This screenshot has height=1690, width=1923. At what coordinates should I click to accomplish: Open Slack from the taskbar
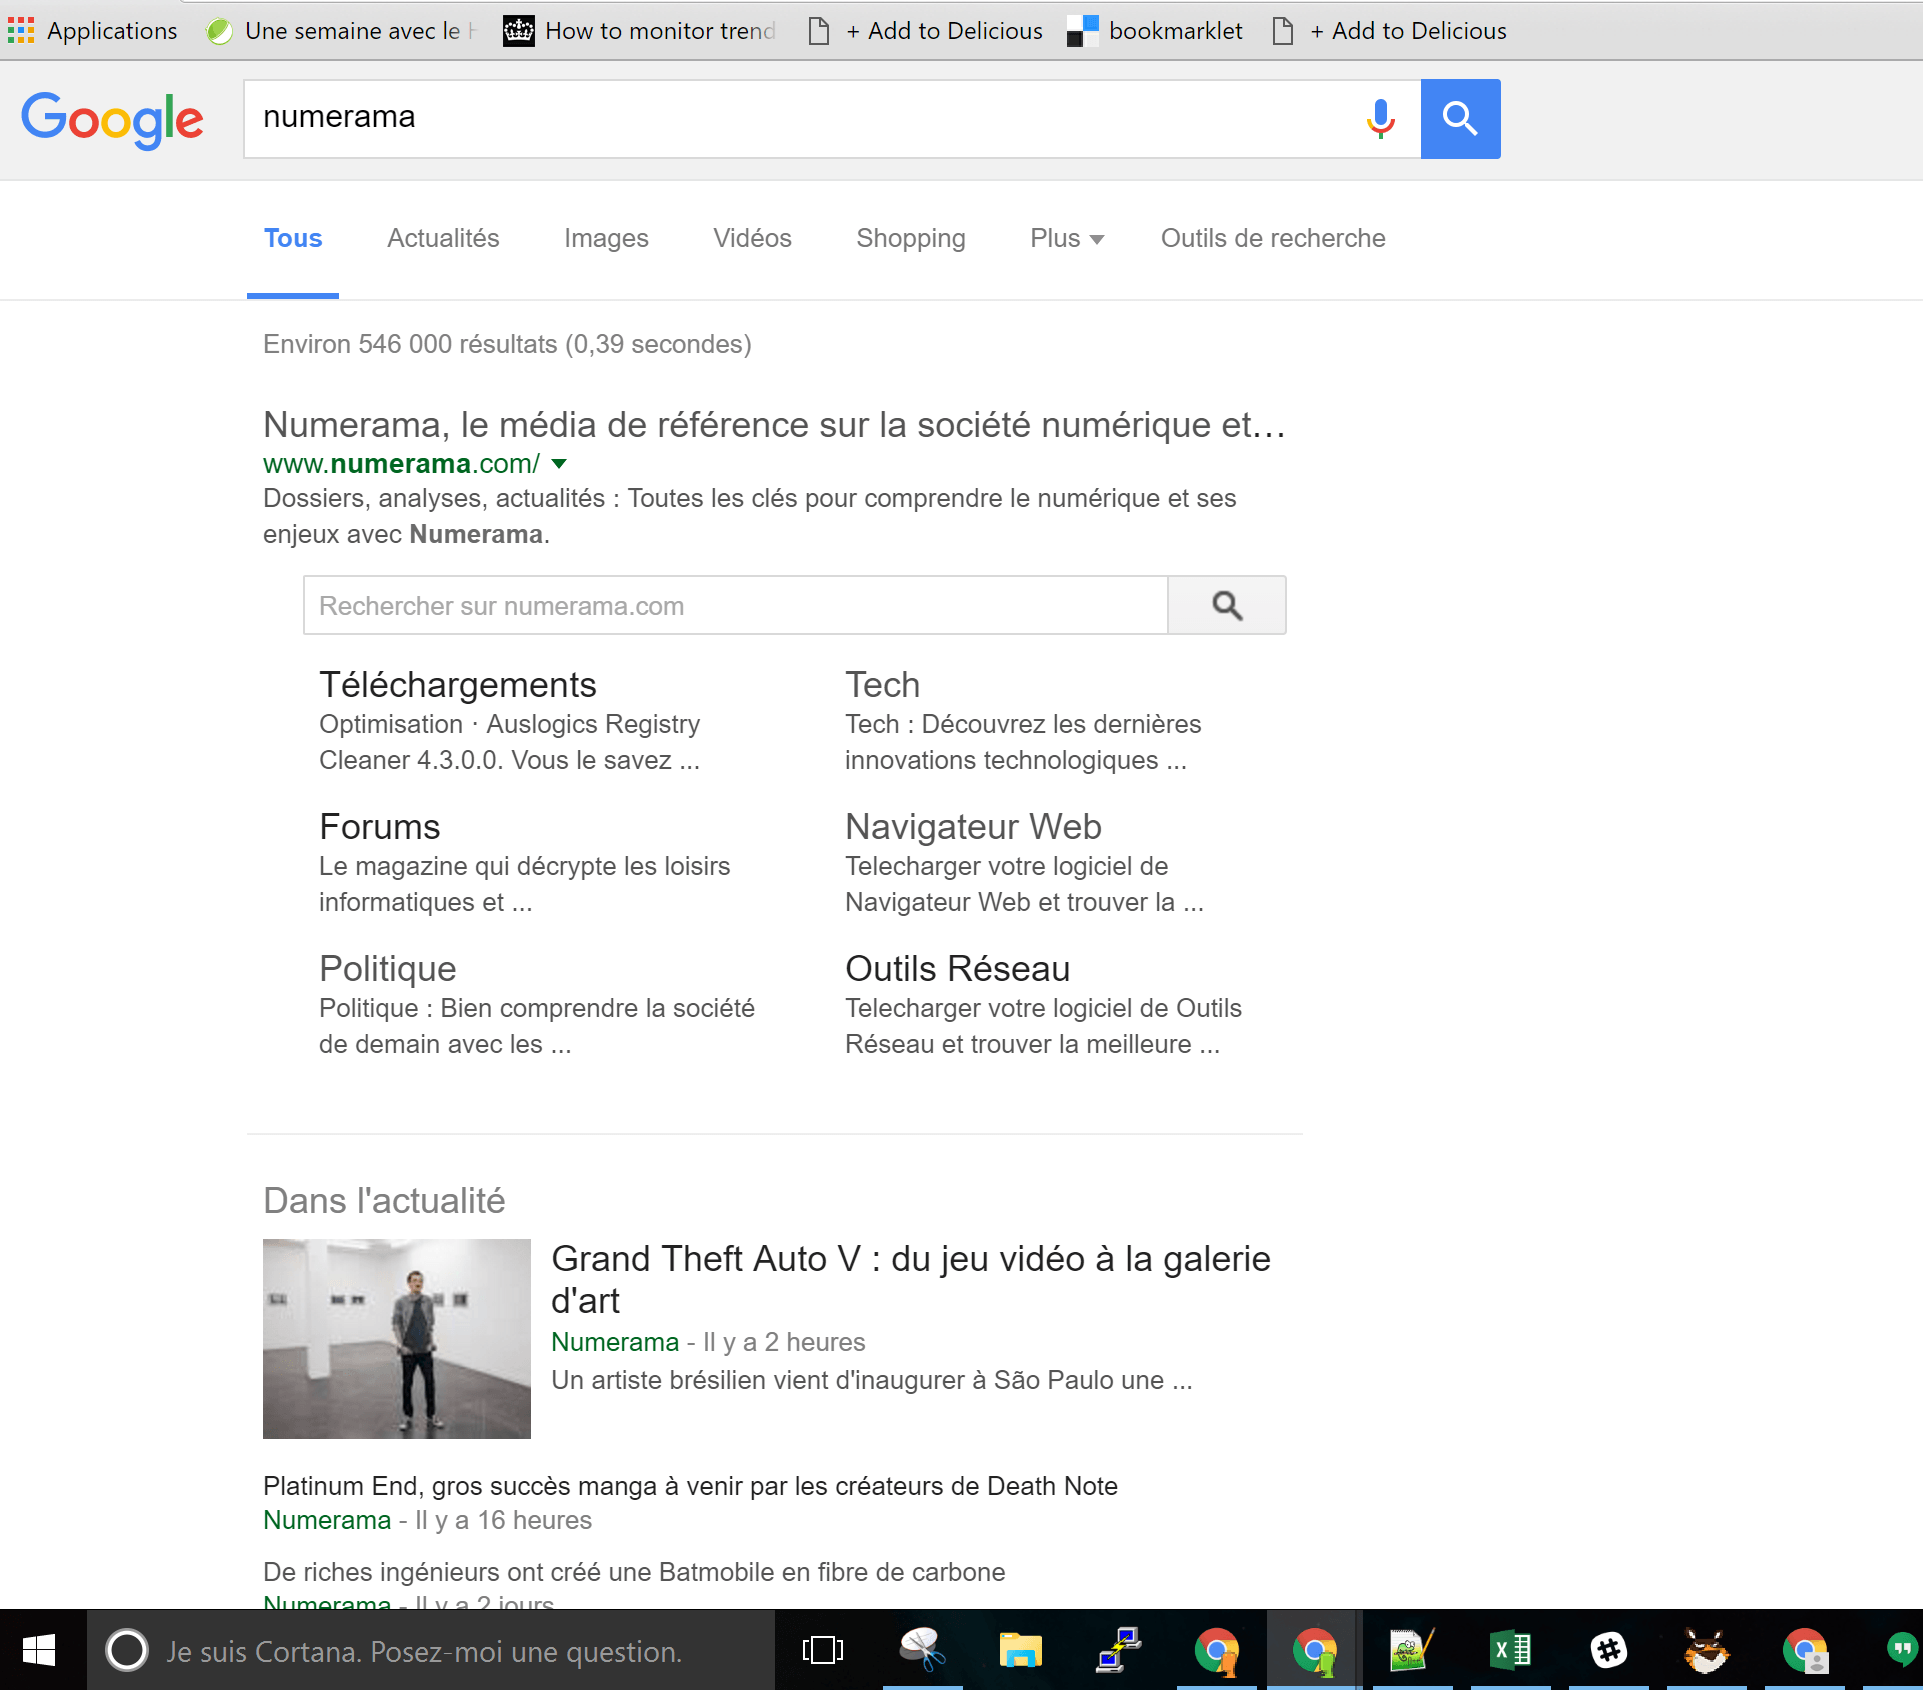[x=1608, y=1650]
